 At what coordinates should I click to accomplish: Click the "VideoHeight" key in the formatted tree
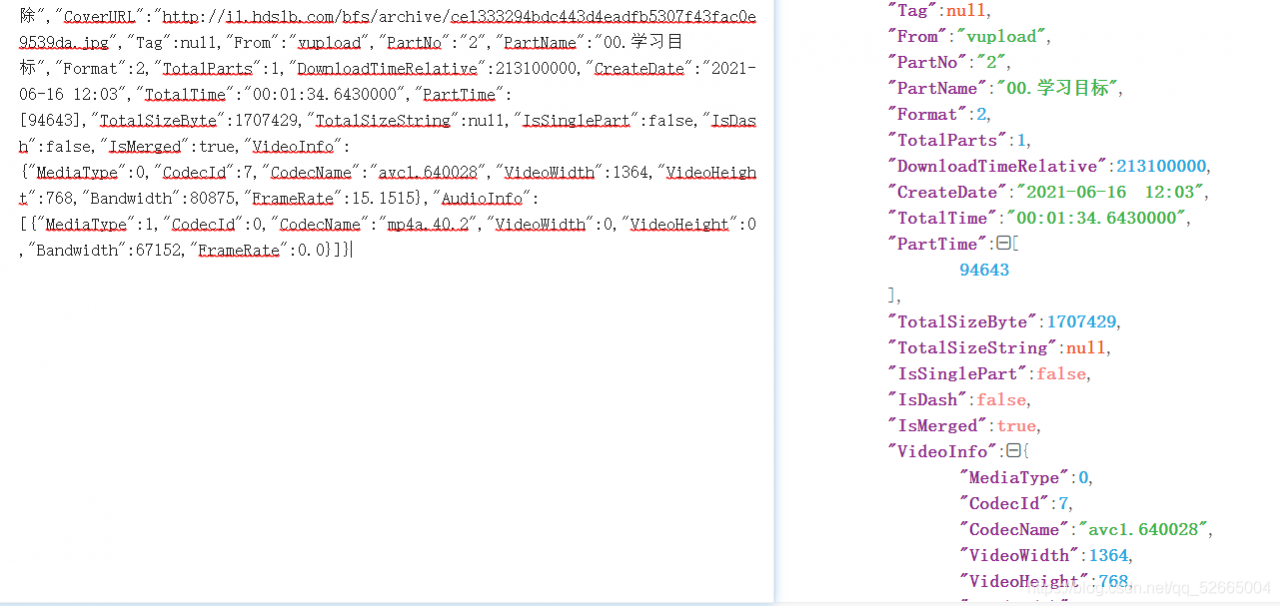(x=1024, y=582)
